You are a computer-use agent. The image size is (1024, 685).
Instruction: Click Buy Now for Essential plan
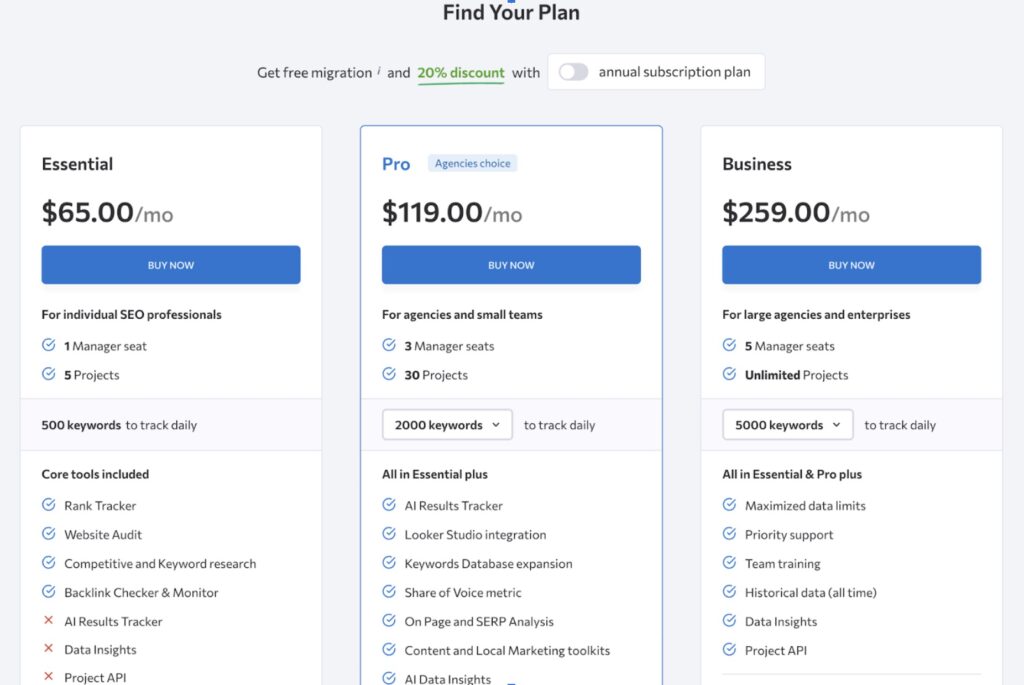click(171, 265)
